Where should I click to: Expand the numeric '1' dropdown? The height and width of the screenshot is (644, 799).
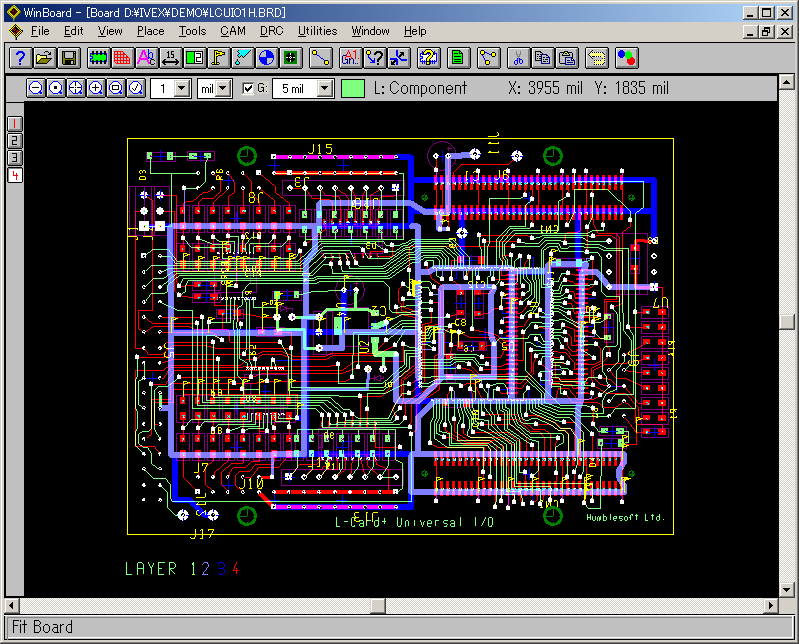[181, 88]
